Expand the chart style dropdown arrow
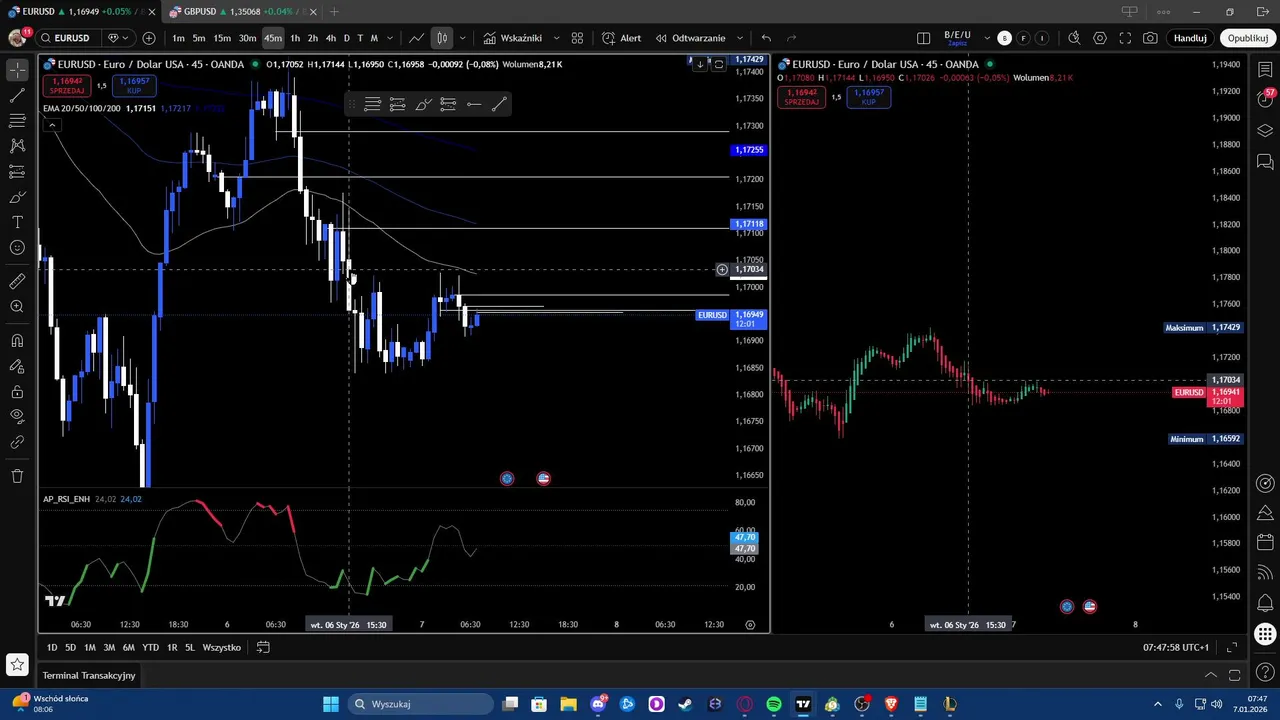The width and height of the screenshot is (1280, 720). (x=463, y=38)
